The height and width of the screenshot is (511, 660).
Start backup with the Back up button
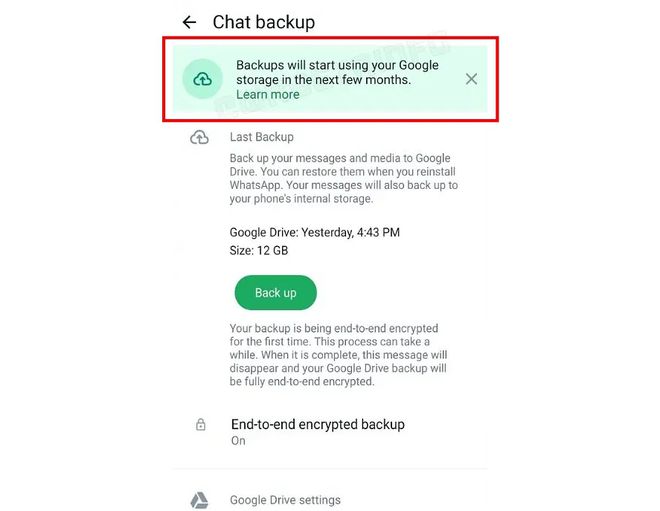coord(275,293)
